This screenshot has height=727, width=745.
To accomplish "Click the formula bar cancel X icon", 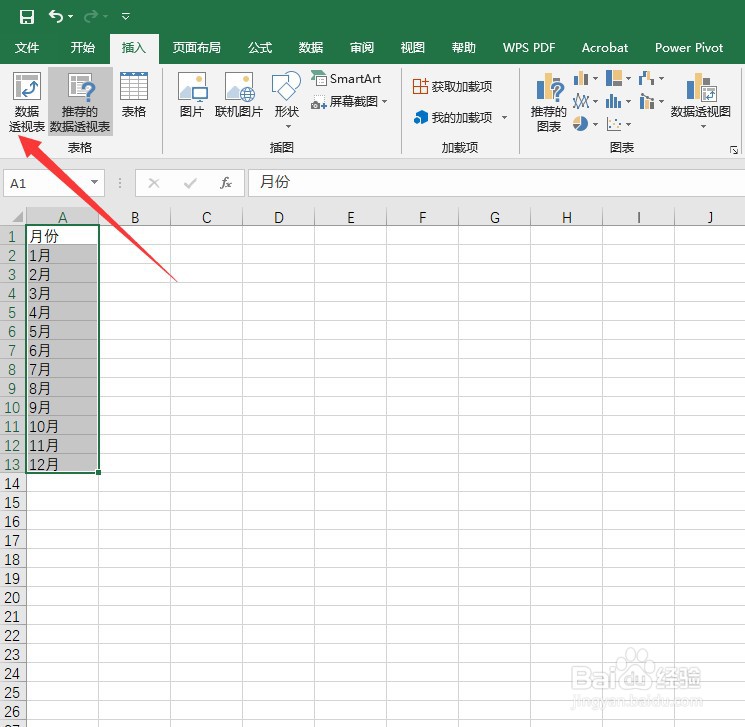I will pyautogui.click(x=153, y=183).
